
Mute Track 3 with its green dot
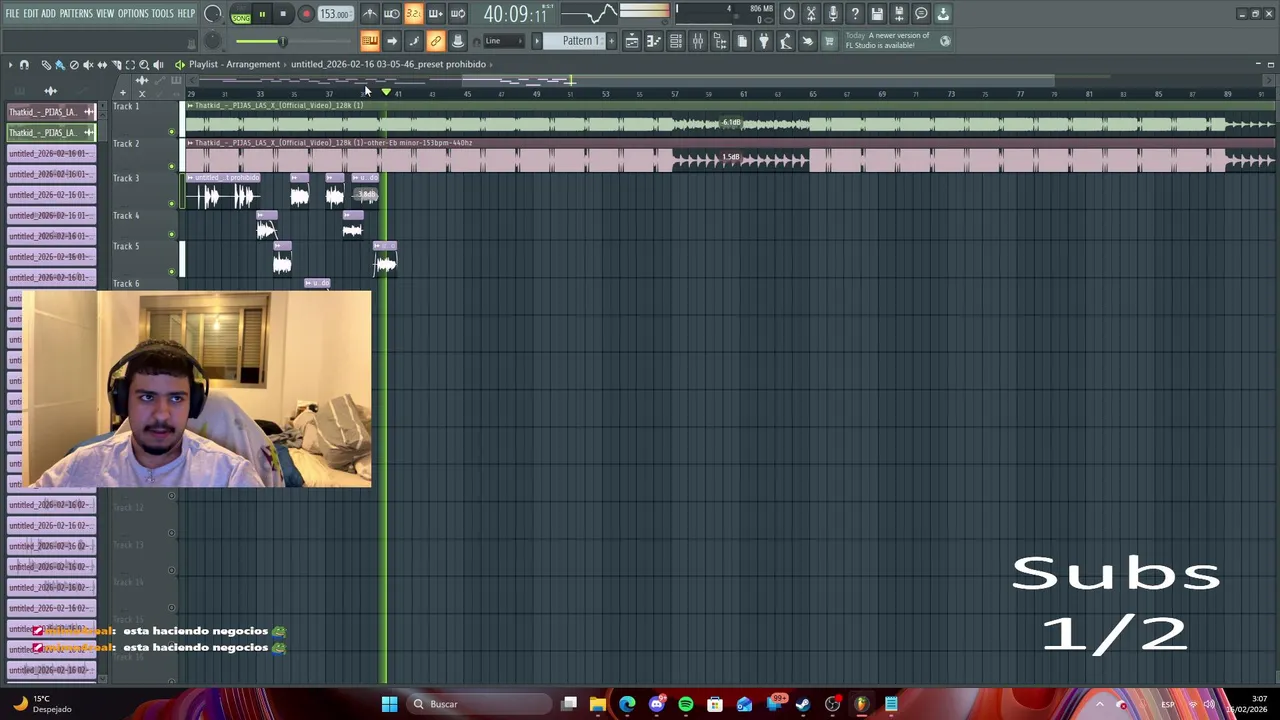point(172,203)
